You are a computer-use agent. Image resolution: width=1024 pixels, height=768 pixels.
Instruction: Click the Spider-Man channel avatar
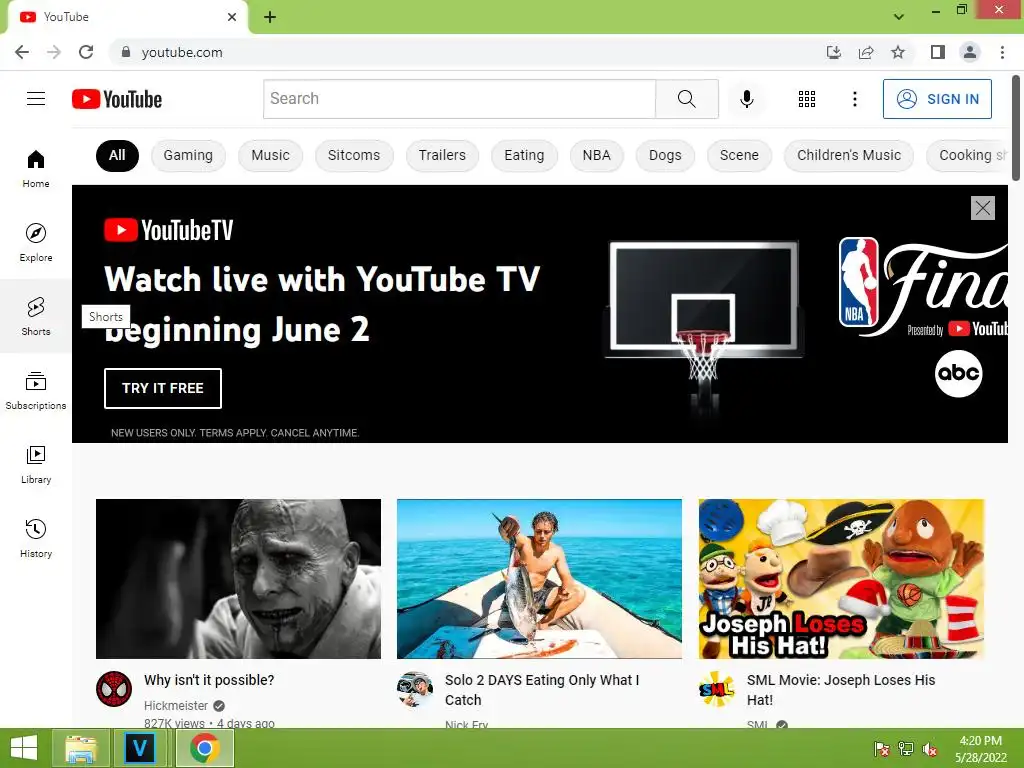(114, 688)
